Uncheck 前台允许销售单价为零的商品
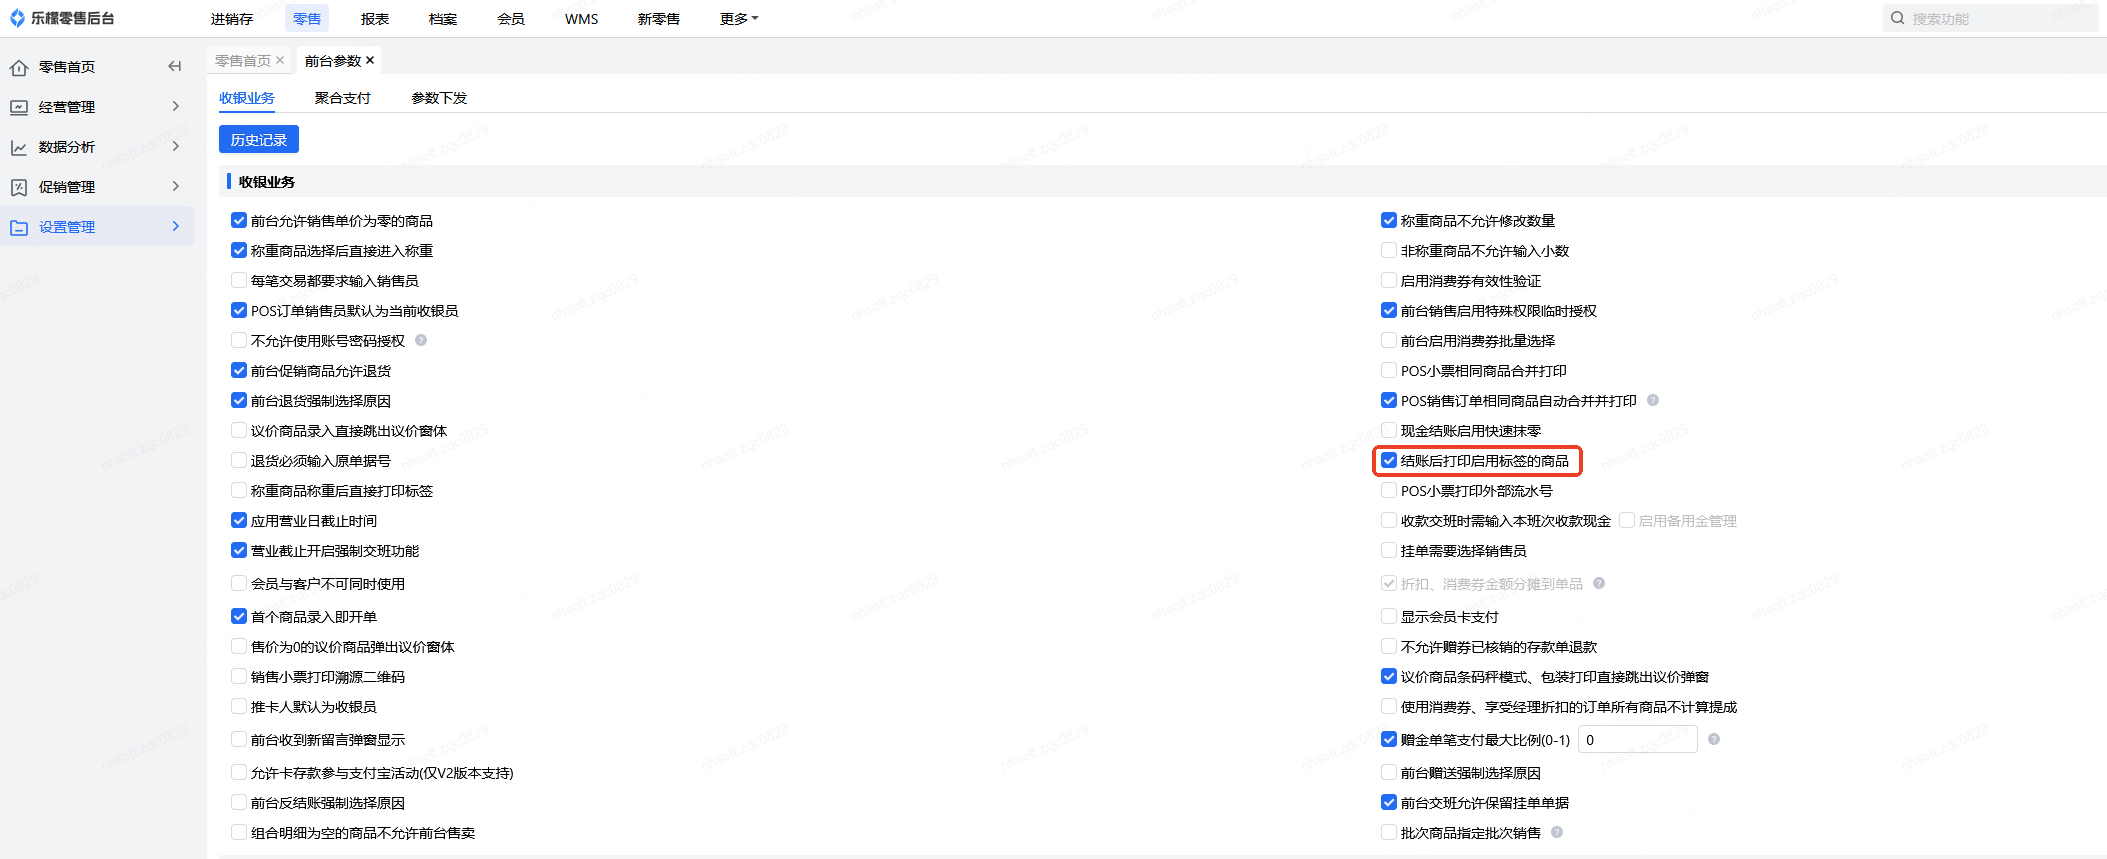This screenshot has width=2107, height=859. 239,220
